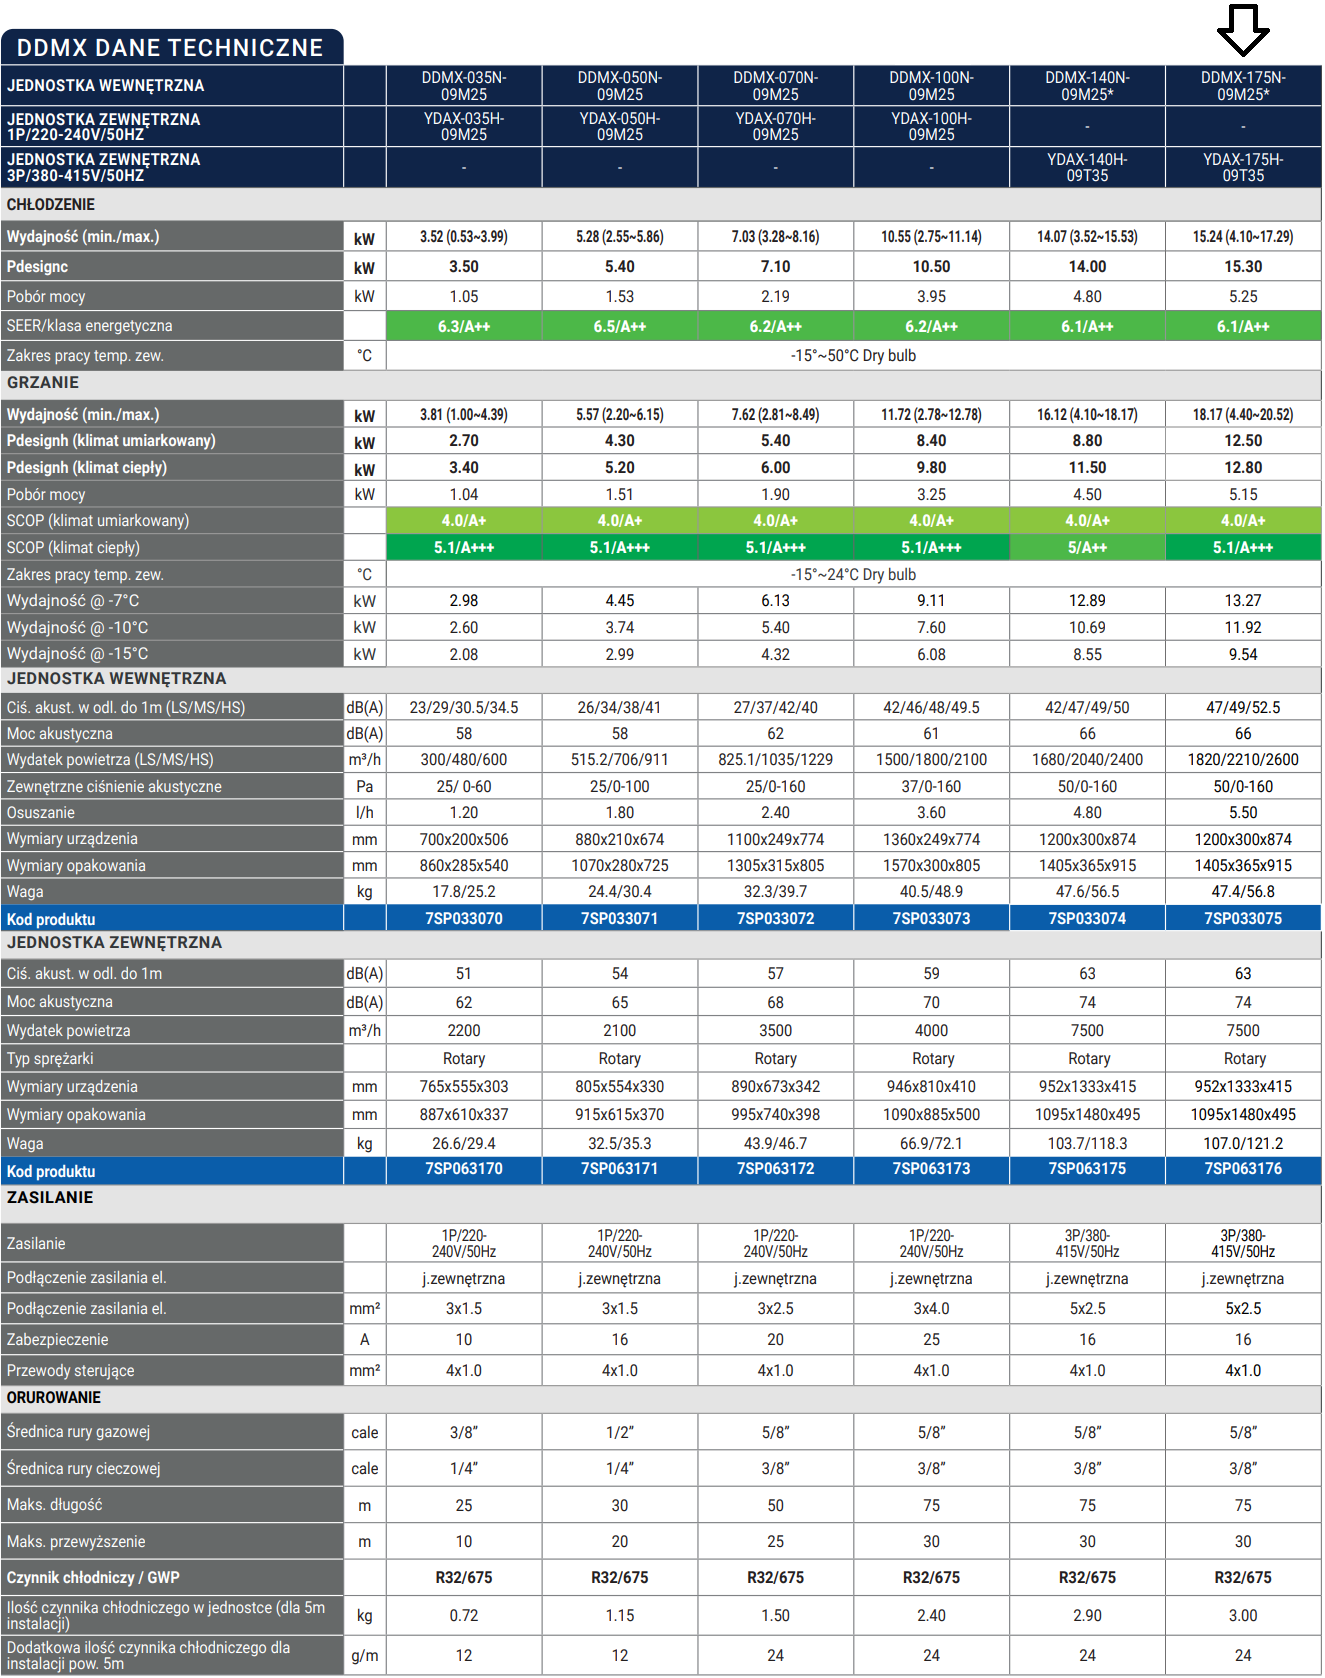Click outdoor product code 7SP063172
Image resolution: width=1325 pixels, height=1678 pixels.
coord(776,1169)
